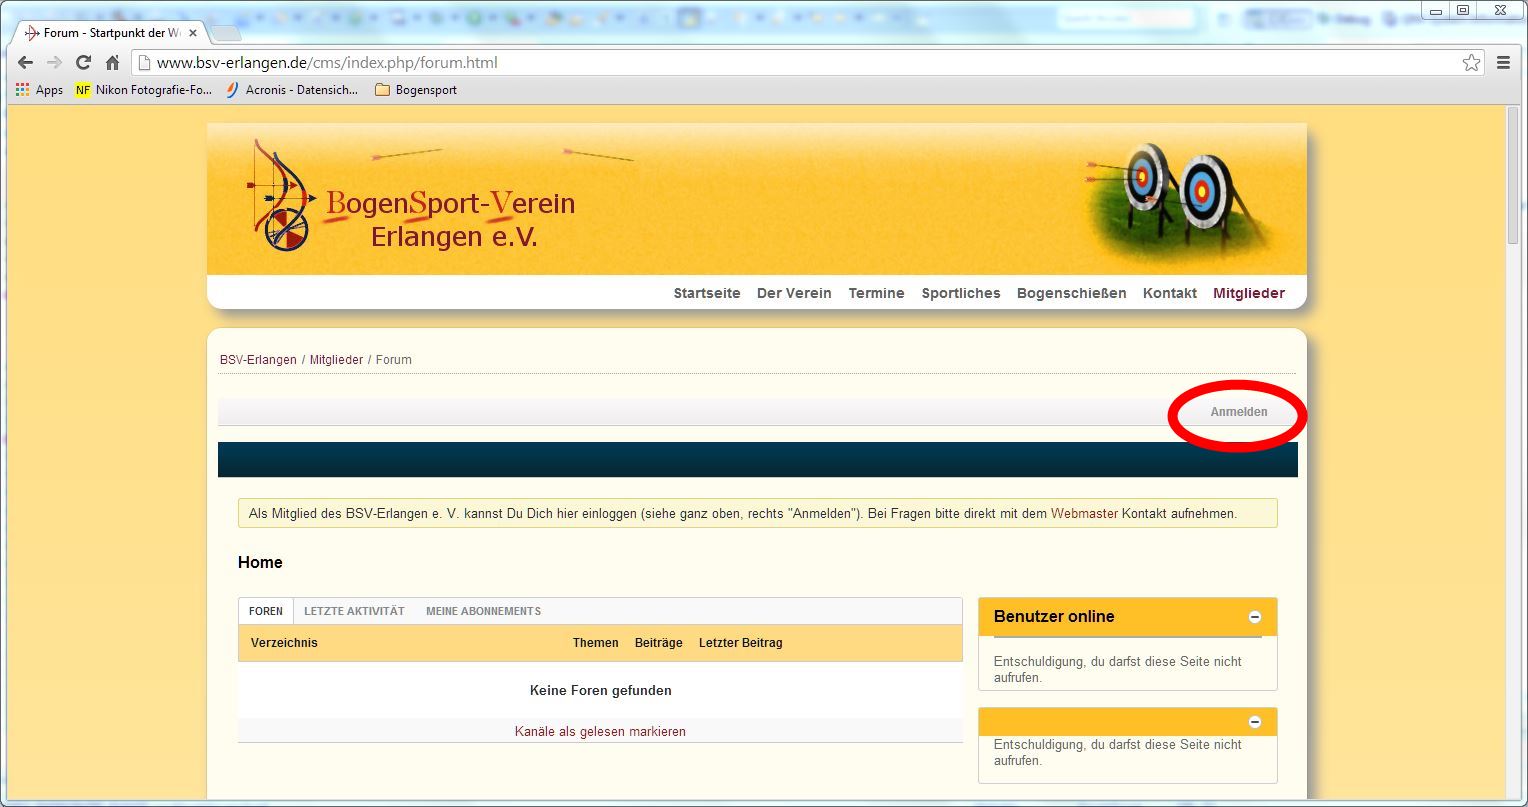The height and width of the screenshot is (807, 1528).
Task: Open the Acronis - Datensich... bookmark
Action: (x=291, y=90)
